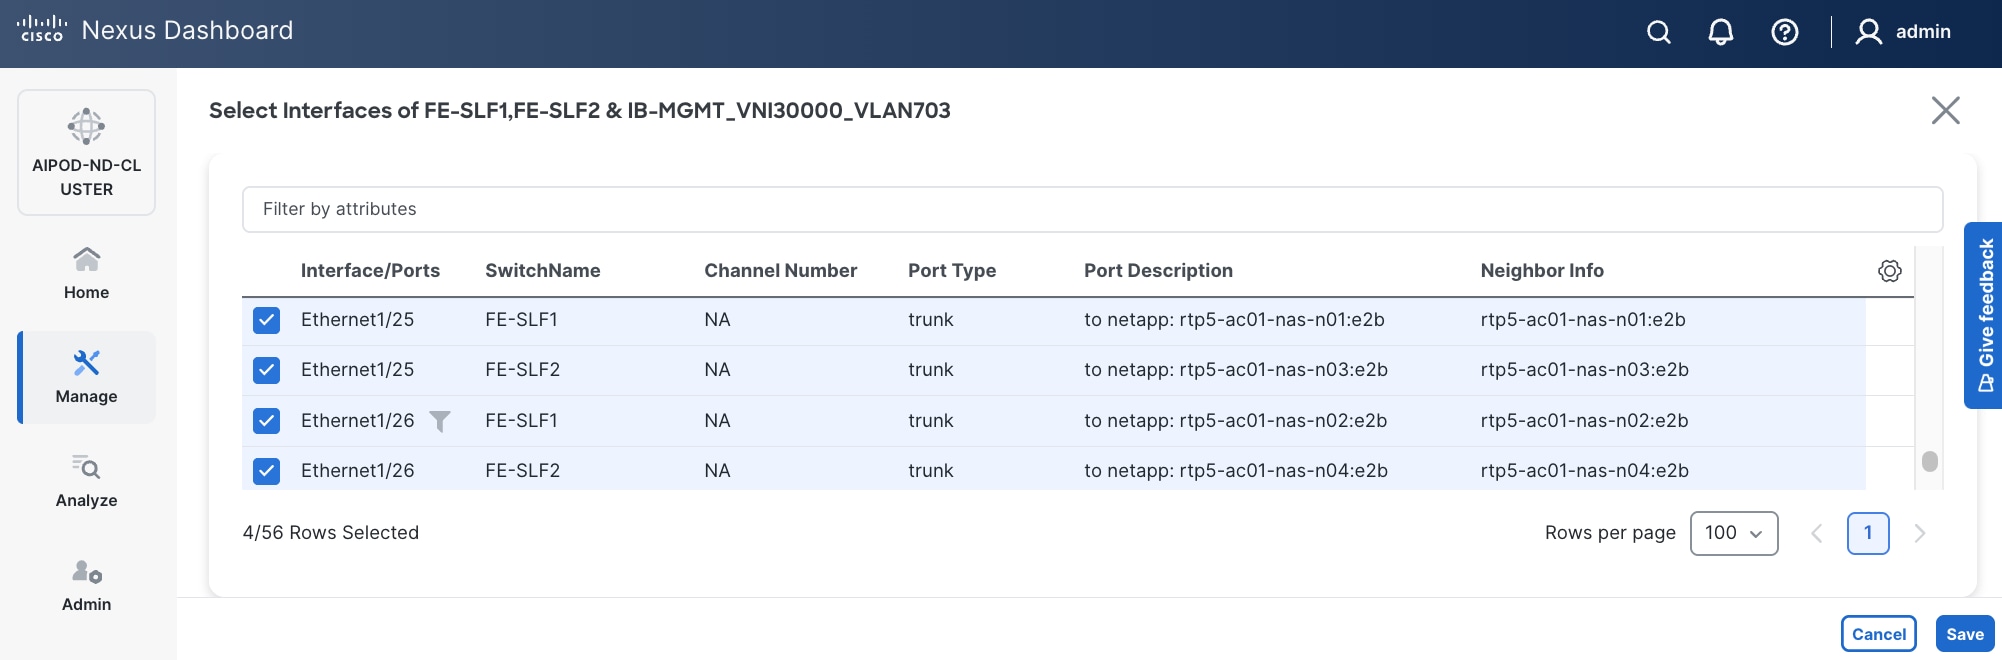Open the help question mark icon
Screen dimensions: 2002x660
pyautogui.click(x=1784, y=32)
